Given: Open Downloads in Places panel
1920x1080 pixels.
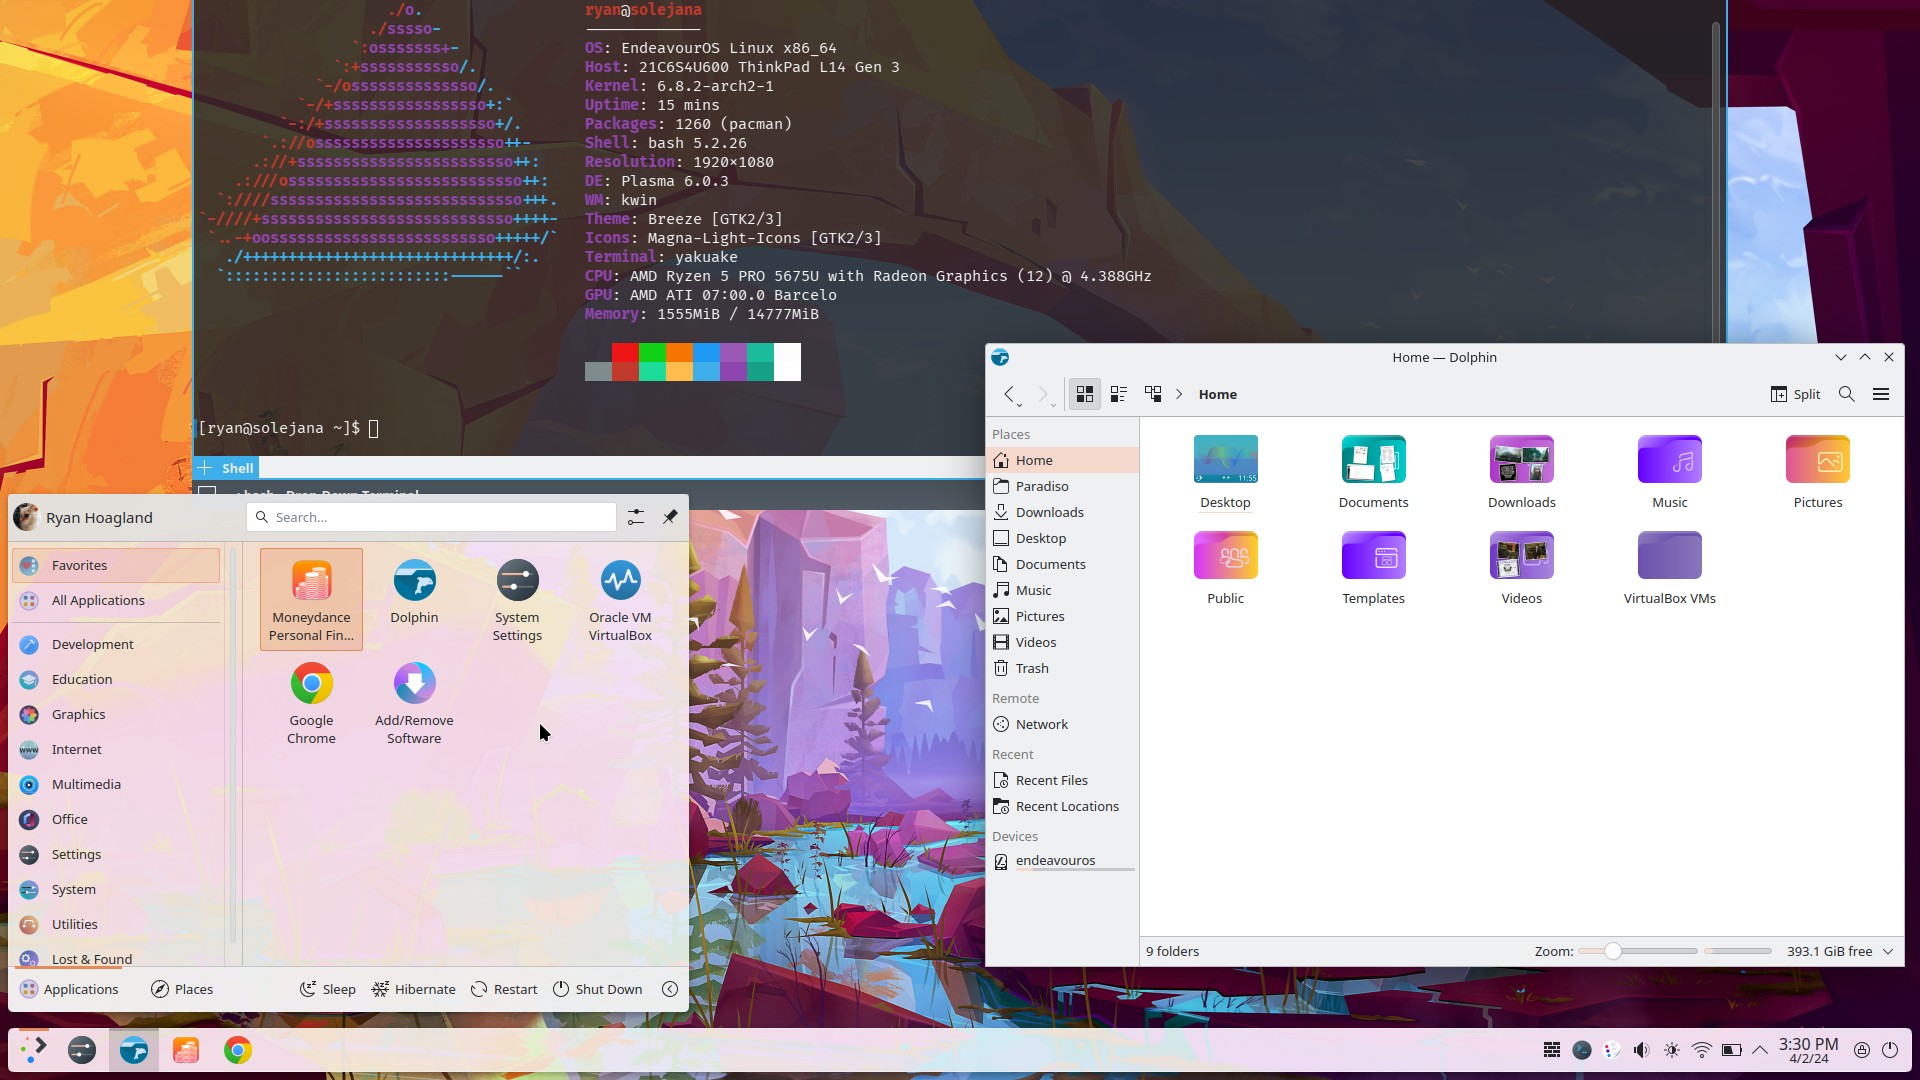Looking at the screenshot, I should (x=1062, y=512).
